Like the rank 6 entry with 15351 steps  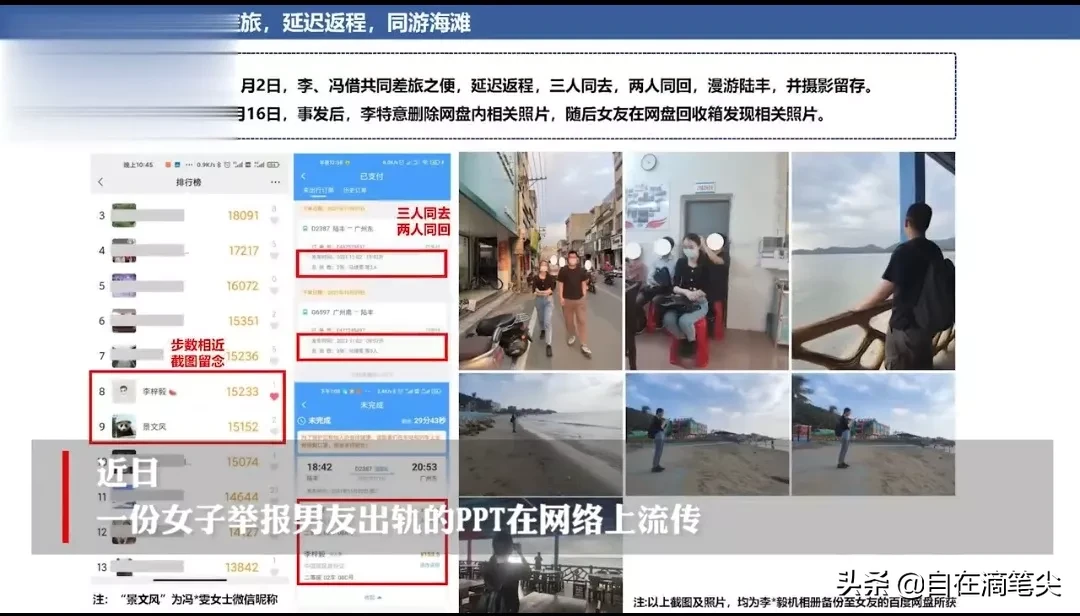click(274, 326)
